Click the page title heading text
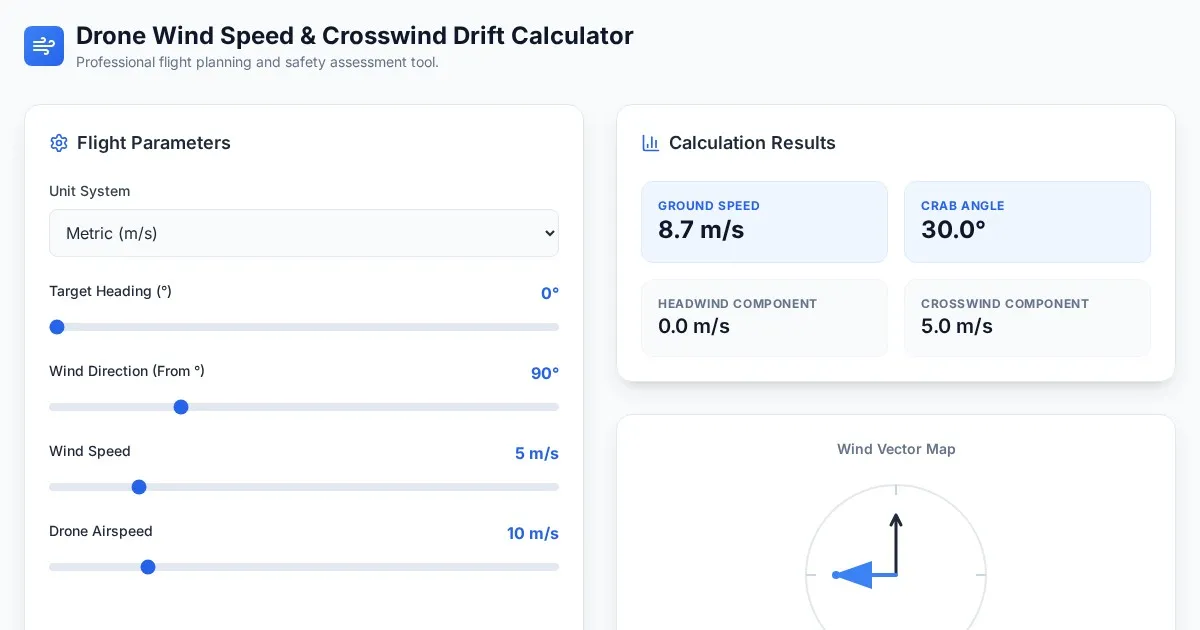The height and width of the screenshot is (630, 1200). (354, 36)
